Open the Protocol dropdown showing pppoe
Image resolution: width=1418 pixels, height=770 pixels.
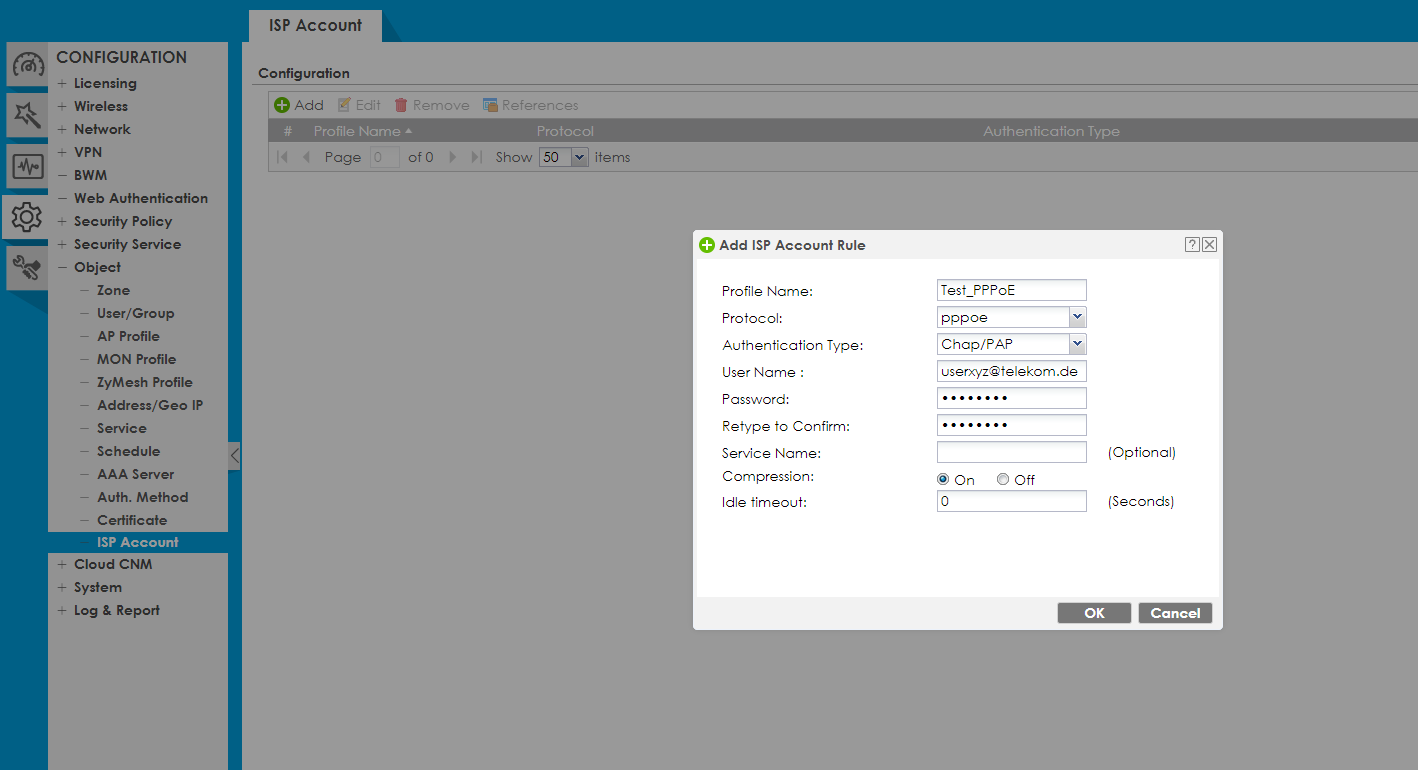1077,317
